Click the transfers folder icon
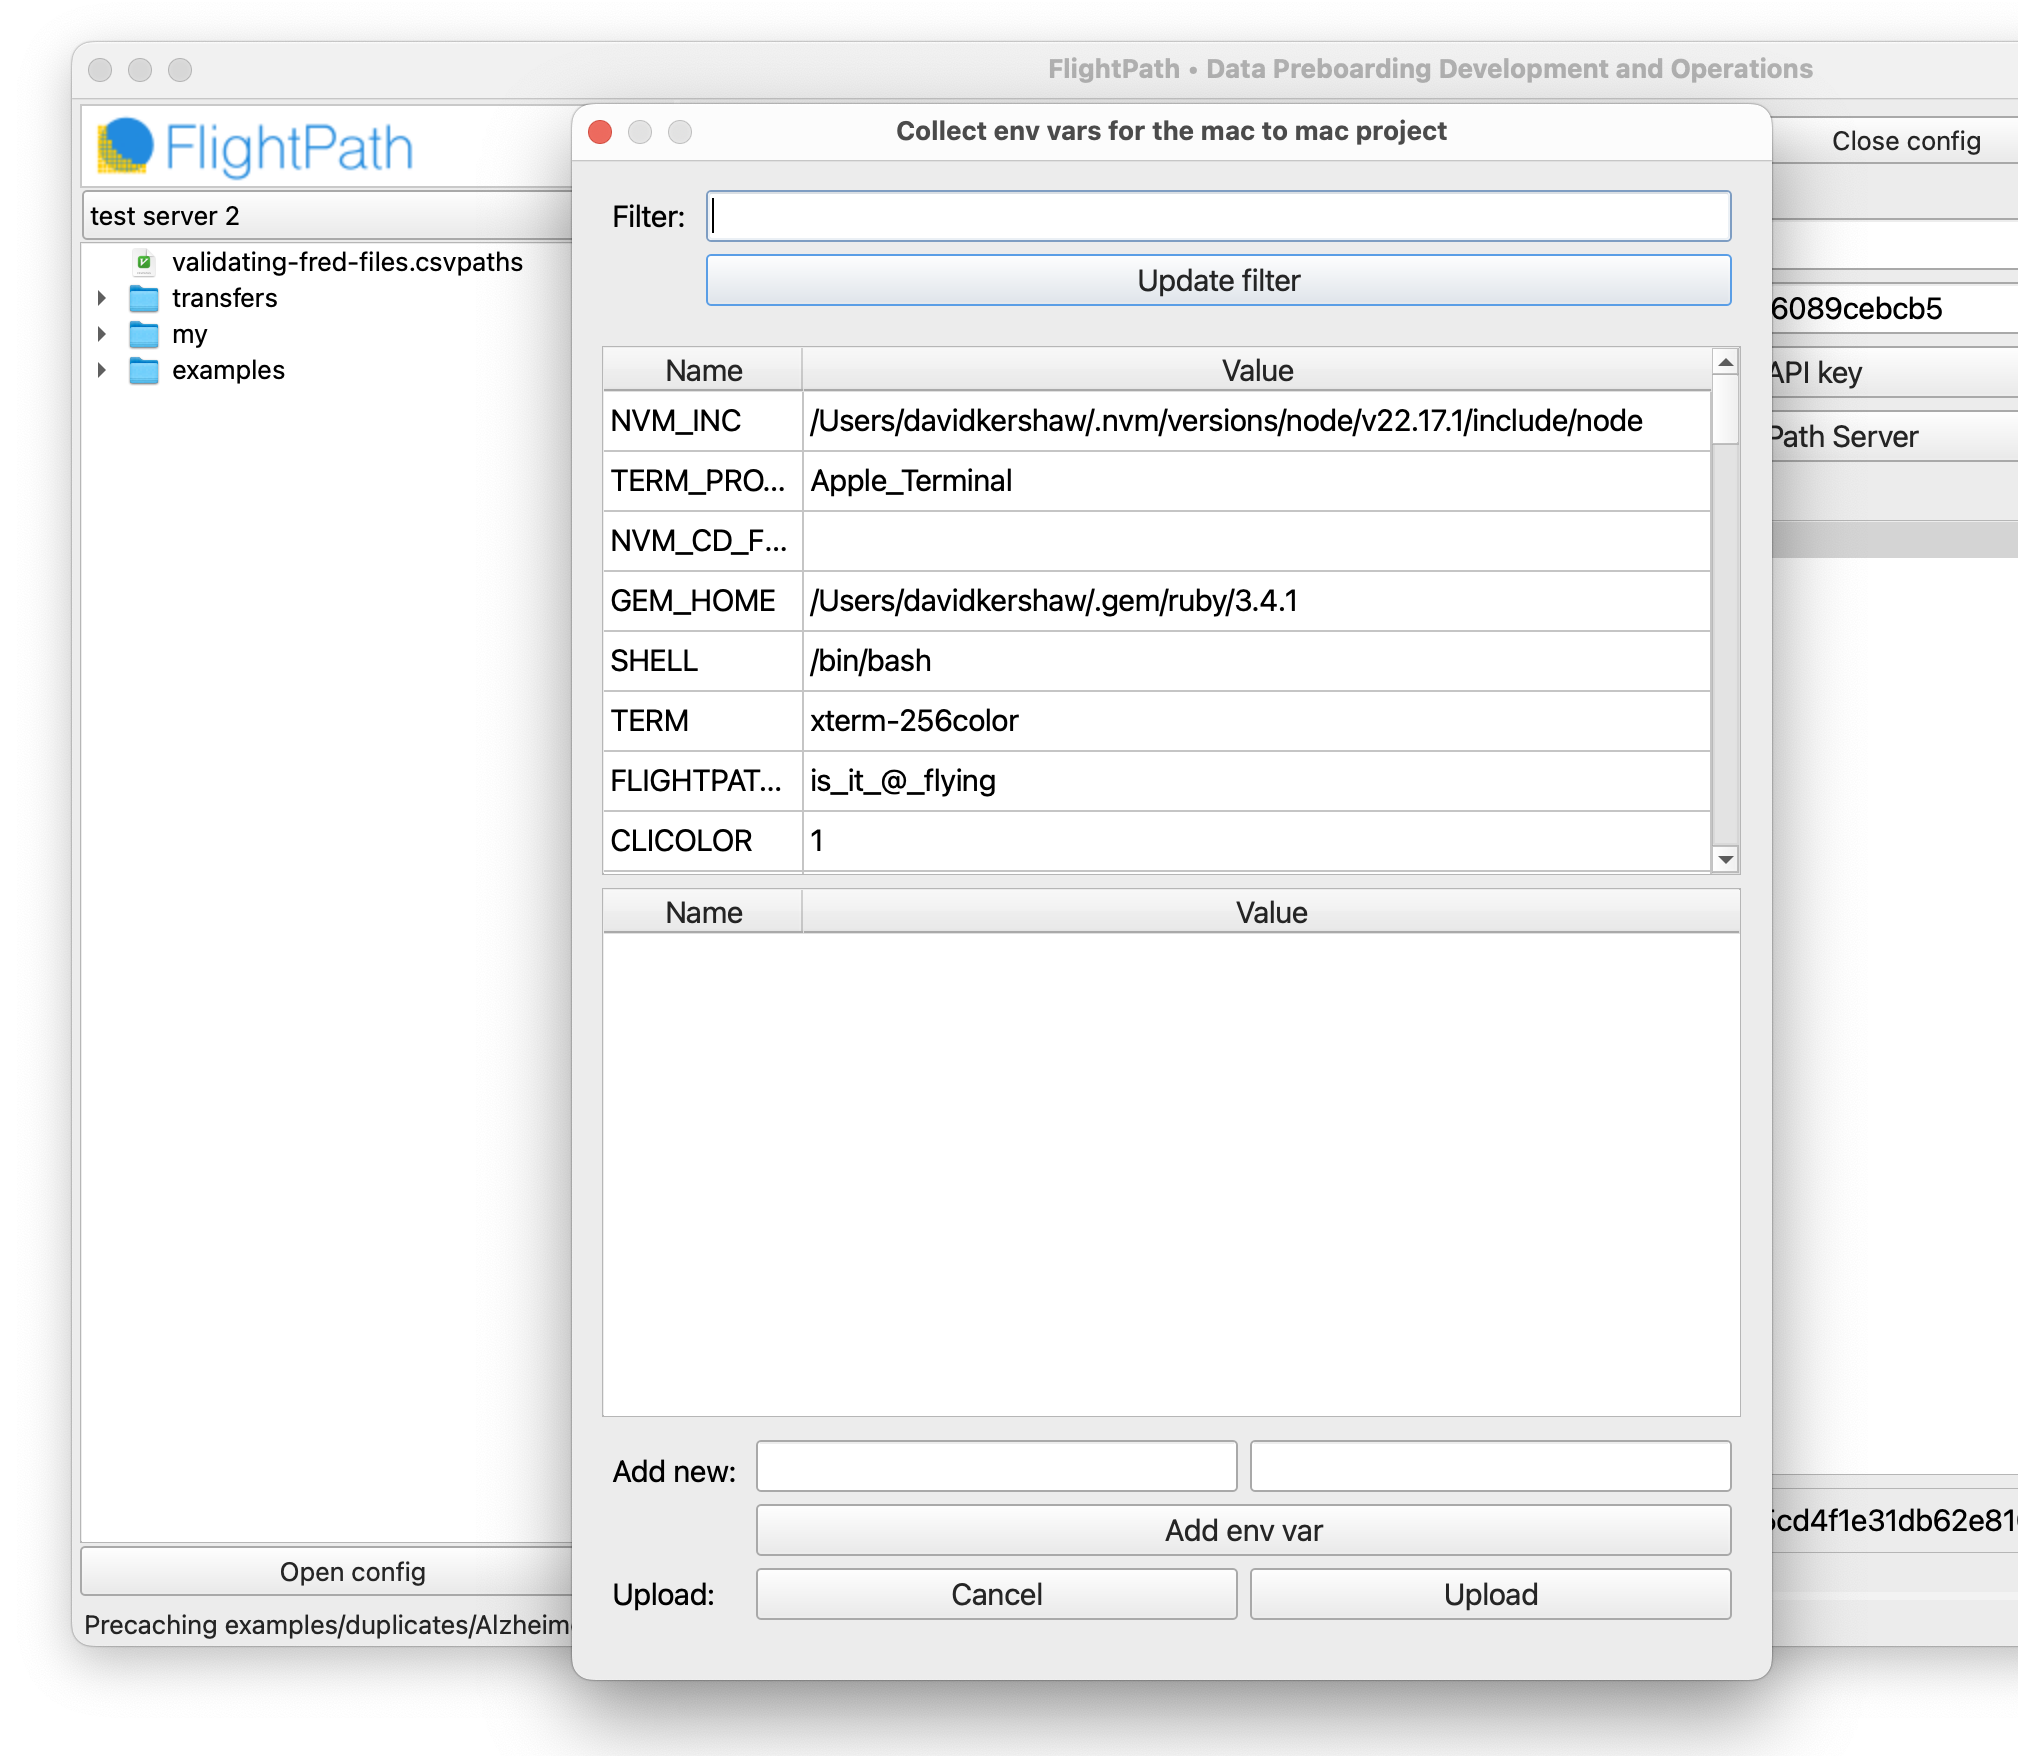 point(144,299)
